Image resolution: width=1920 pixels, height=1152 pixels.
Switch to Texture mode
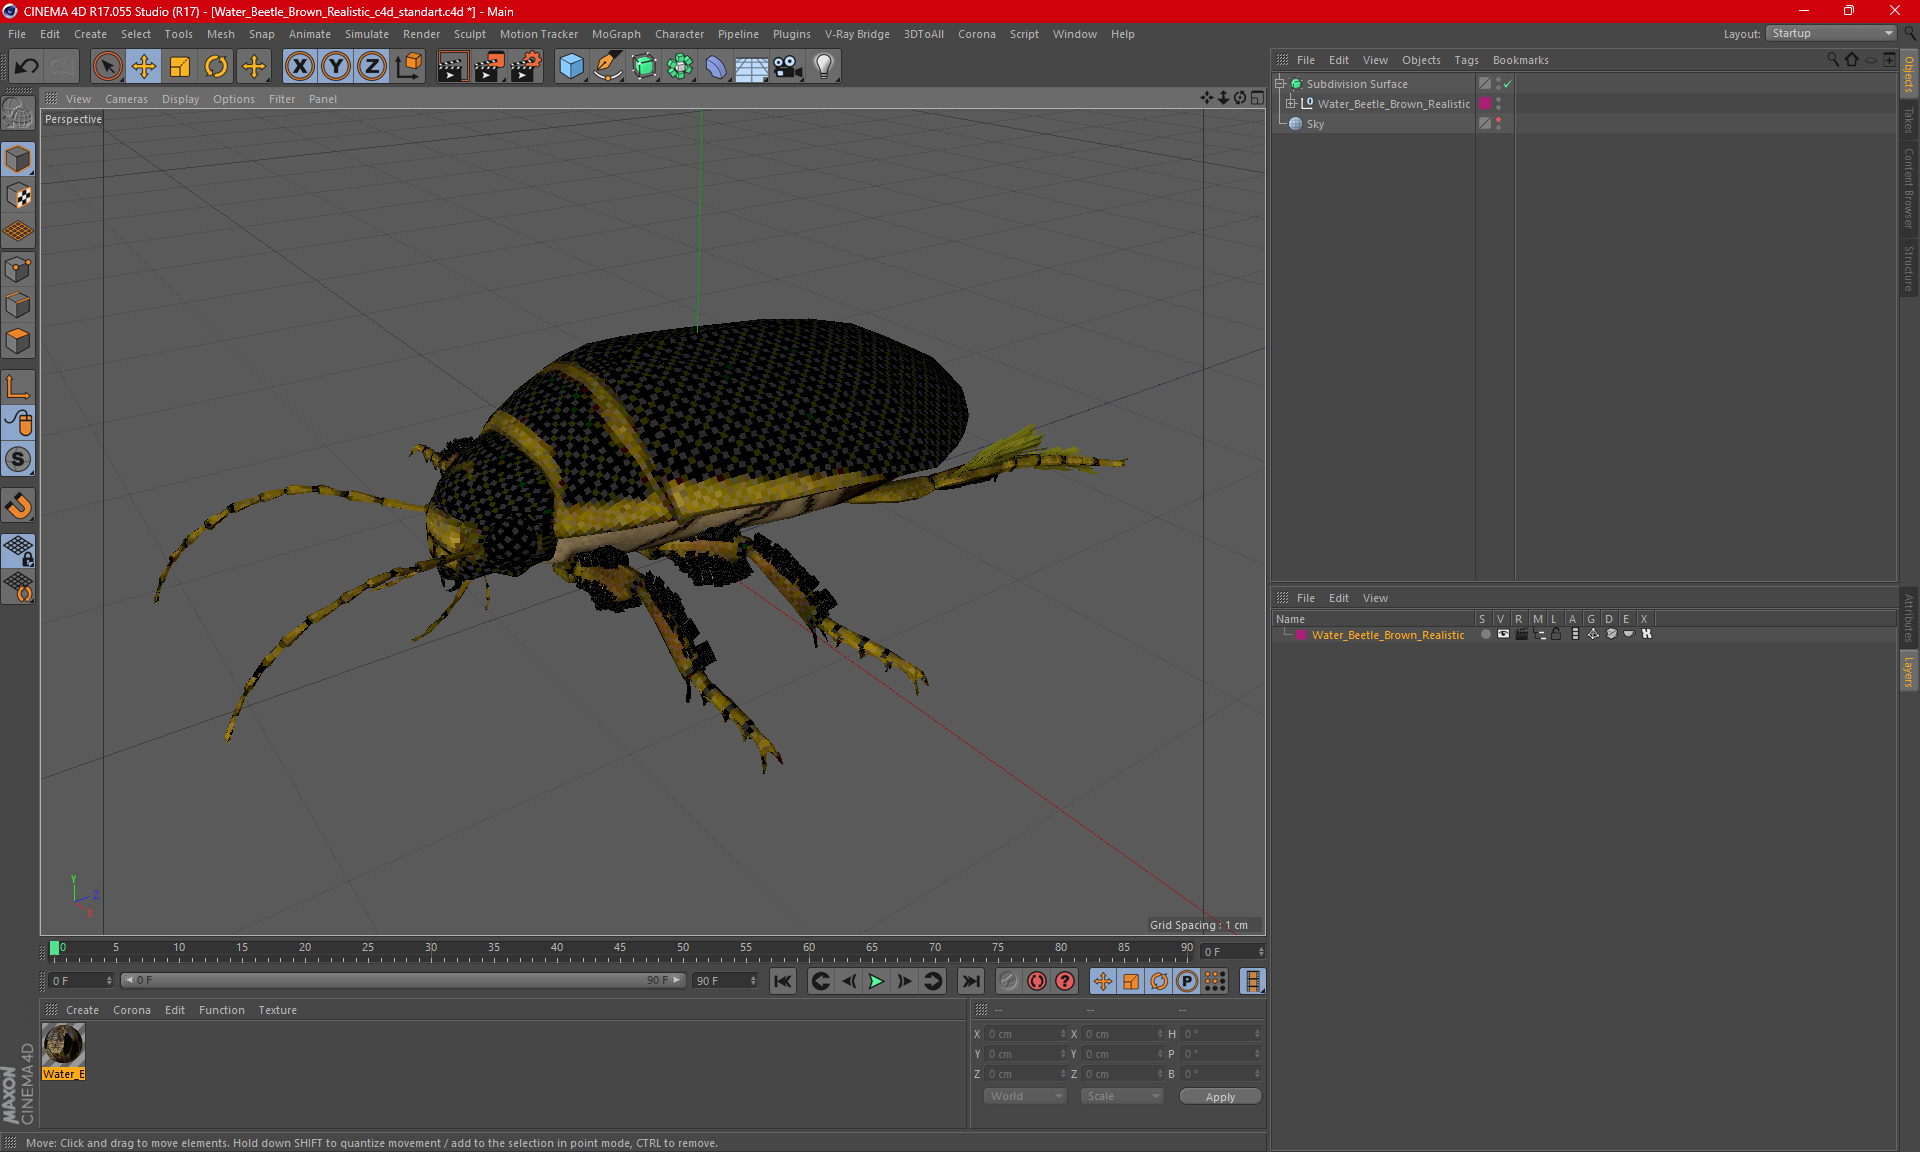click(18, 196)
